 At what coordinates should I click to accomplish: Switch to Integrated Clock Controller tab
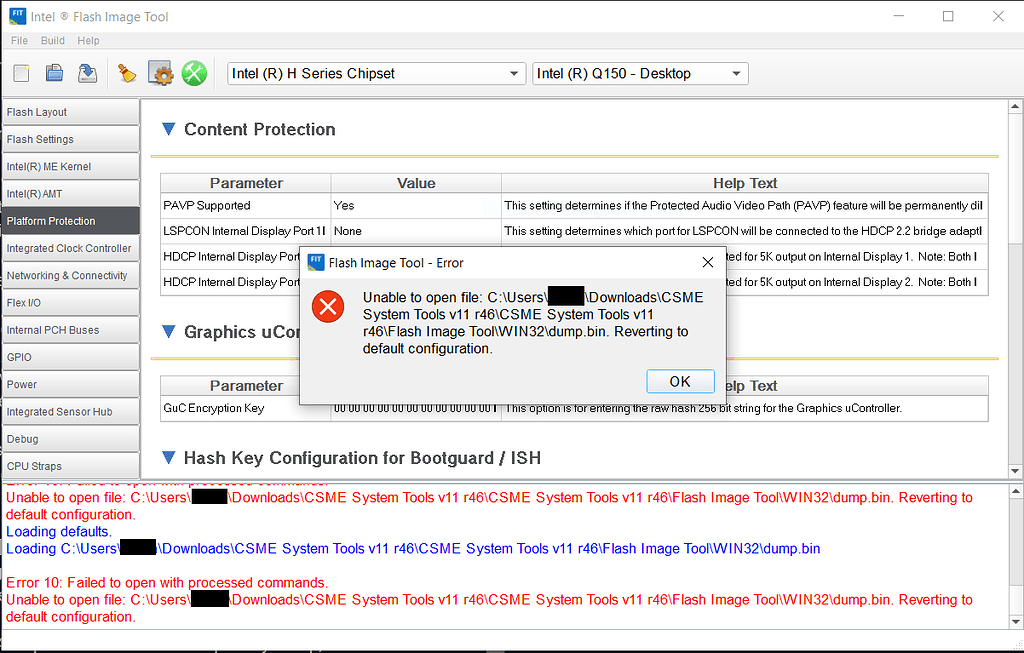[x=70, y=248]
